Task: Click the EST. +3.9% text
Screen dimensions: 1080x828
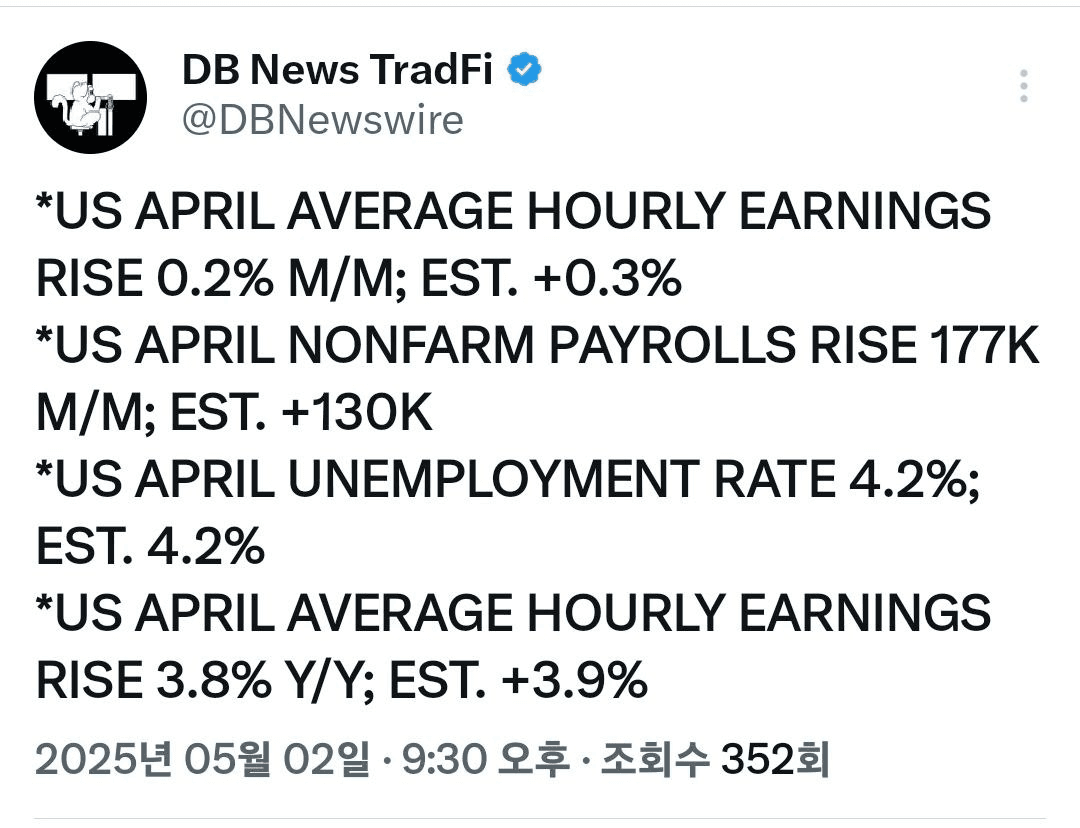Action: (x=519, y=680)
